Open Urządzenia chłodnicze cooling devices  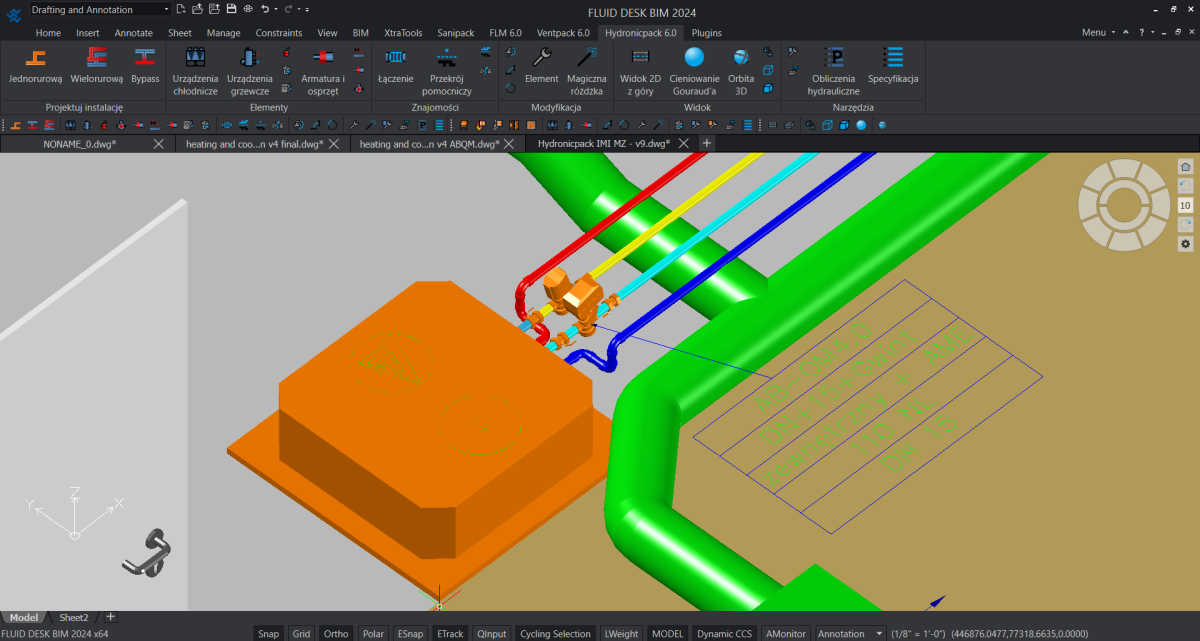coord(195,60)
